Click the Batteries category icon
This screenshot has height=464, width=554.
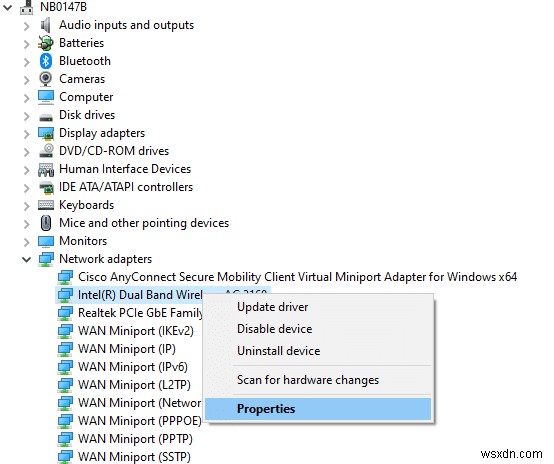[x=46, y=43]
